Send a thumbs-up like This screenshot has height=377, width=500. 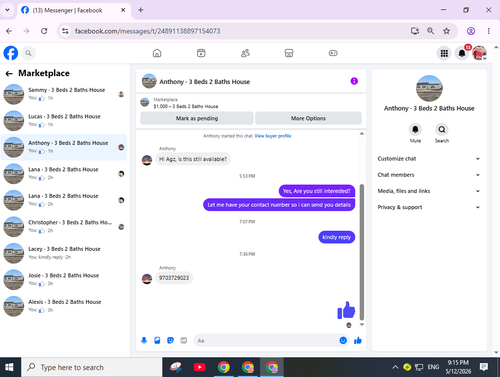click(358, 340)
